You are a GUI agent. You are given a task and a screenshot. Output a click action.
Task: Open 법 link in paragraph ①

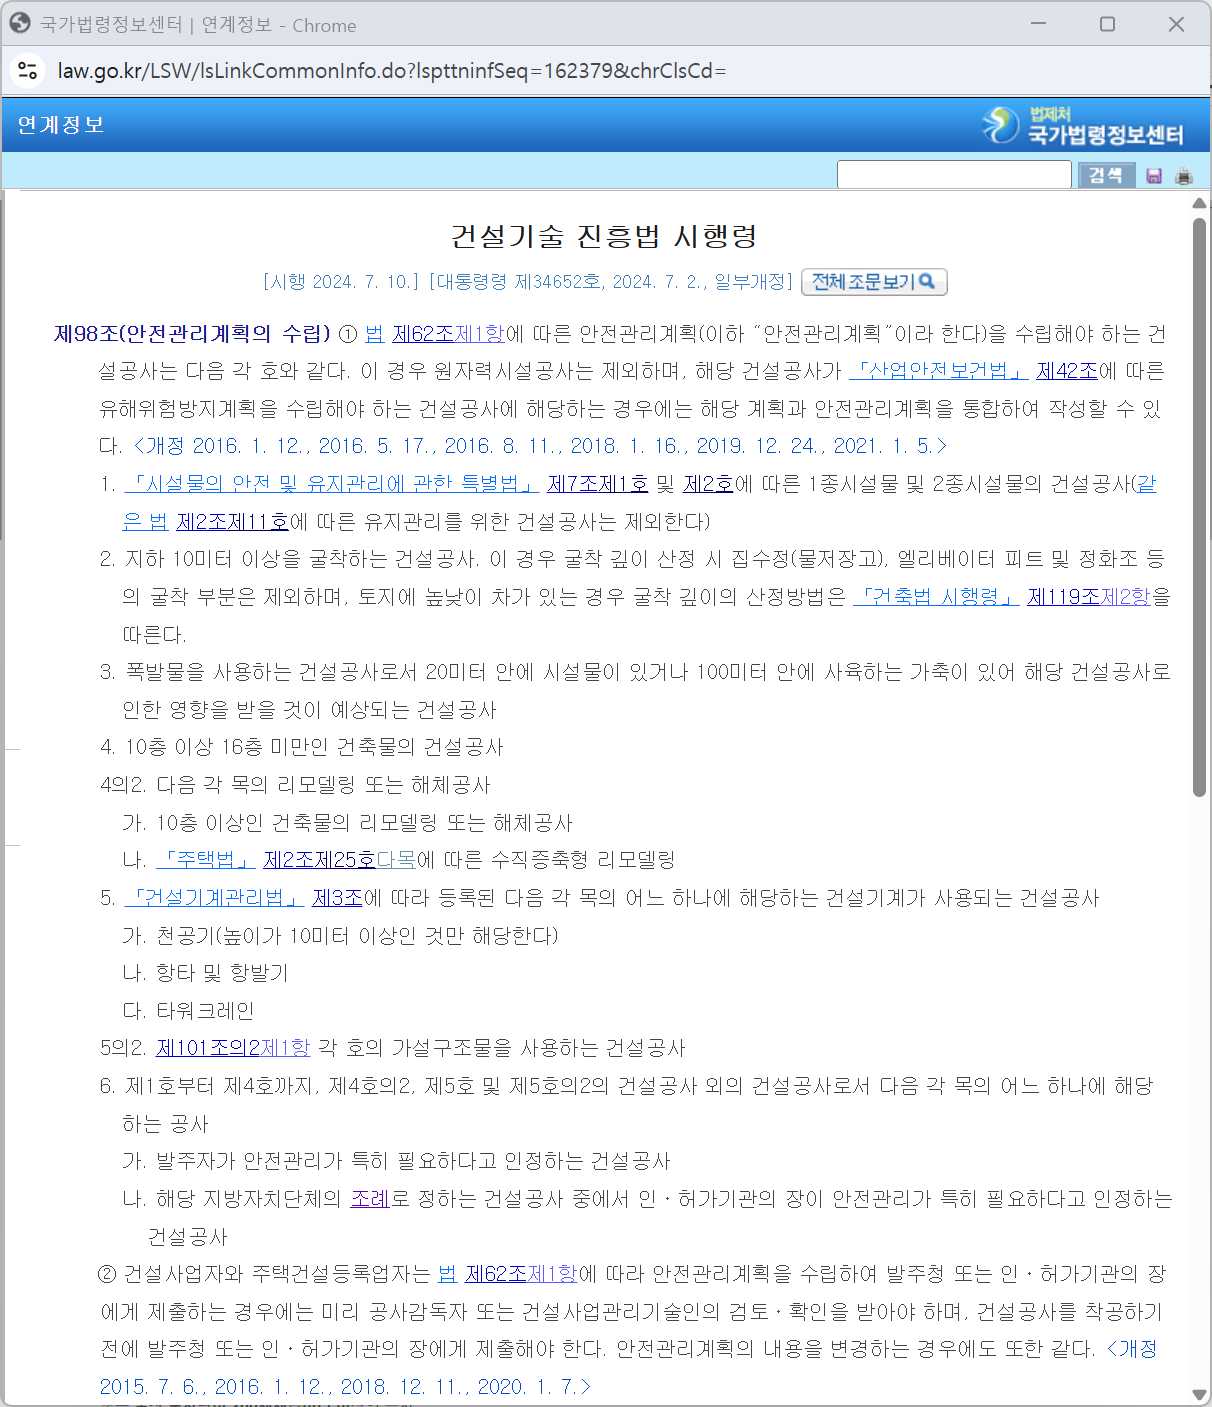click(375, 334)
